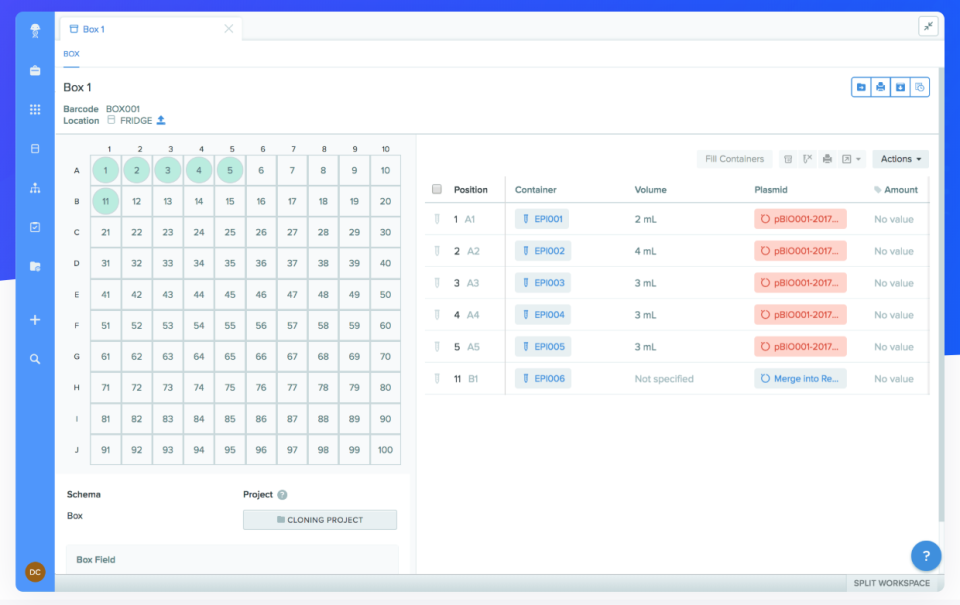Open the Actions dropdown

point(898,159)
